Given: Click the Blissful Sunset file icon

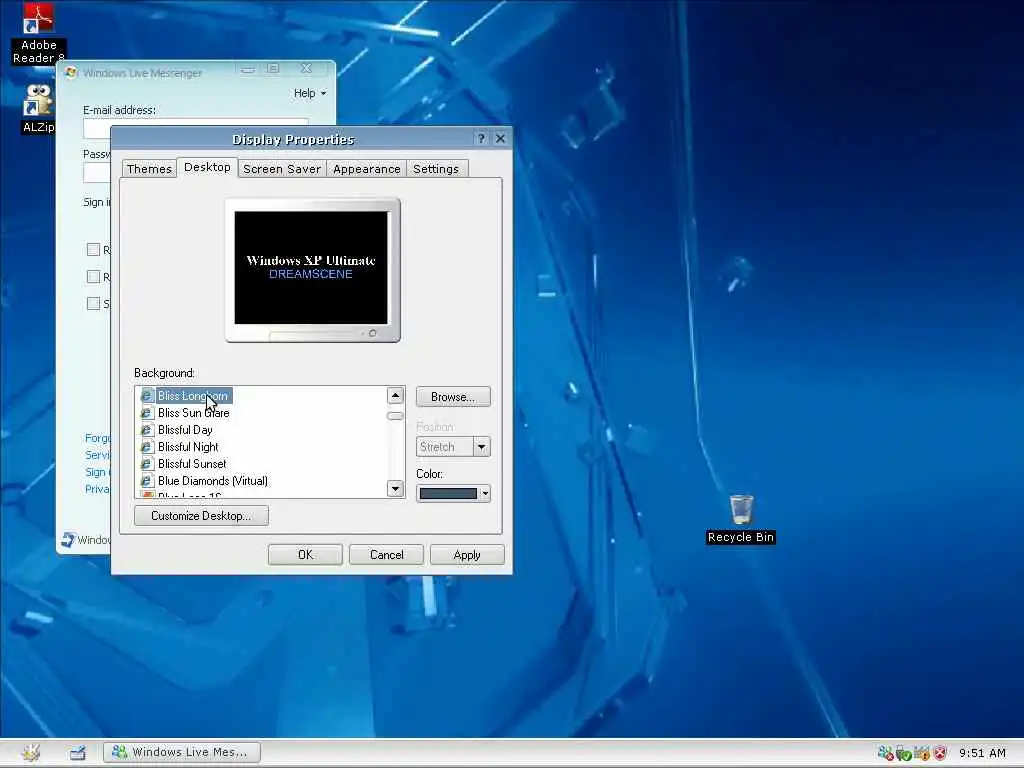Looking at the screenshot, I should tap(147, 464).
